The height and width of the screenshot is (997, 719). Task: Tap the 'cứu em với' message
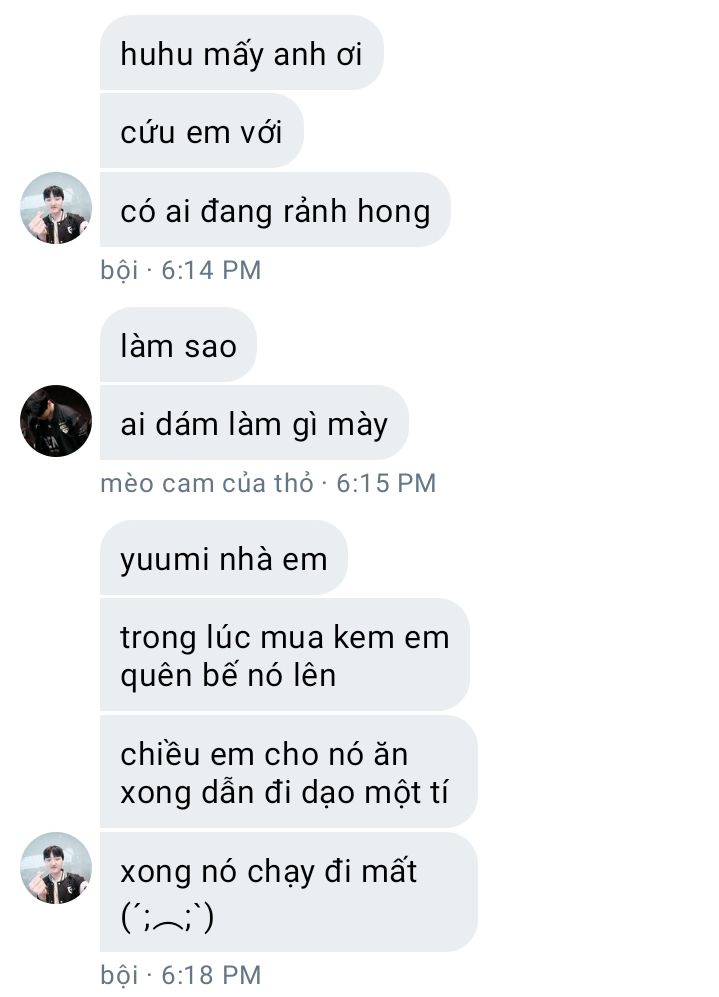tap(202, 132)
